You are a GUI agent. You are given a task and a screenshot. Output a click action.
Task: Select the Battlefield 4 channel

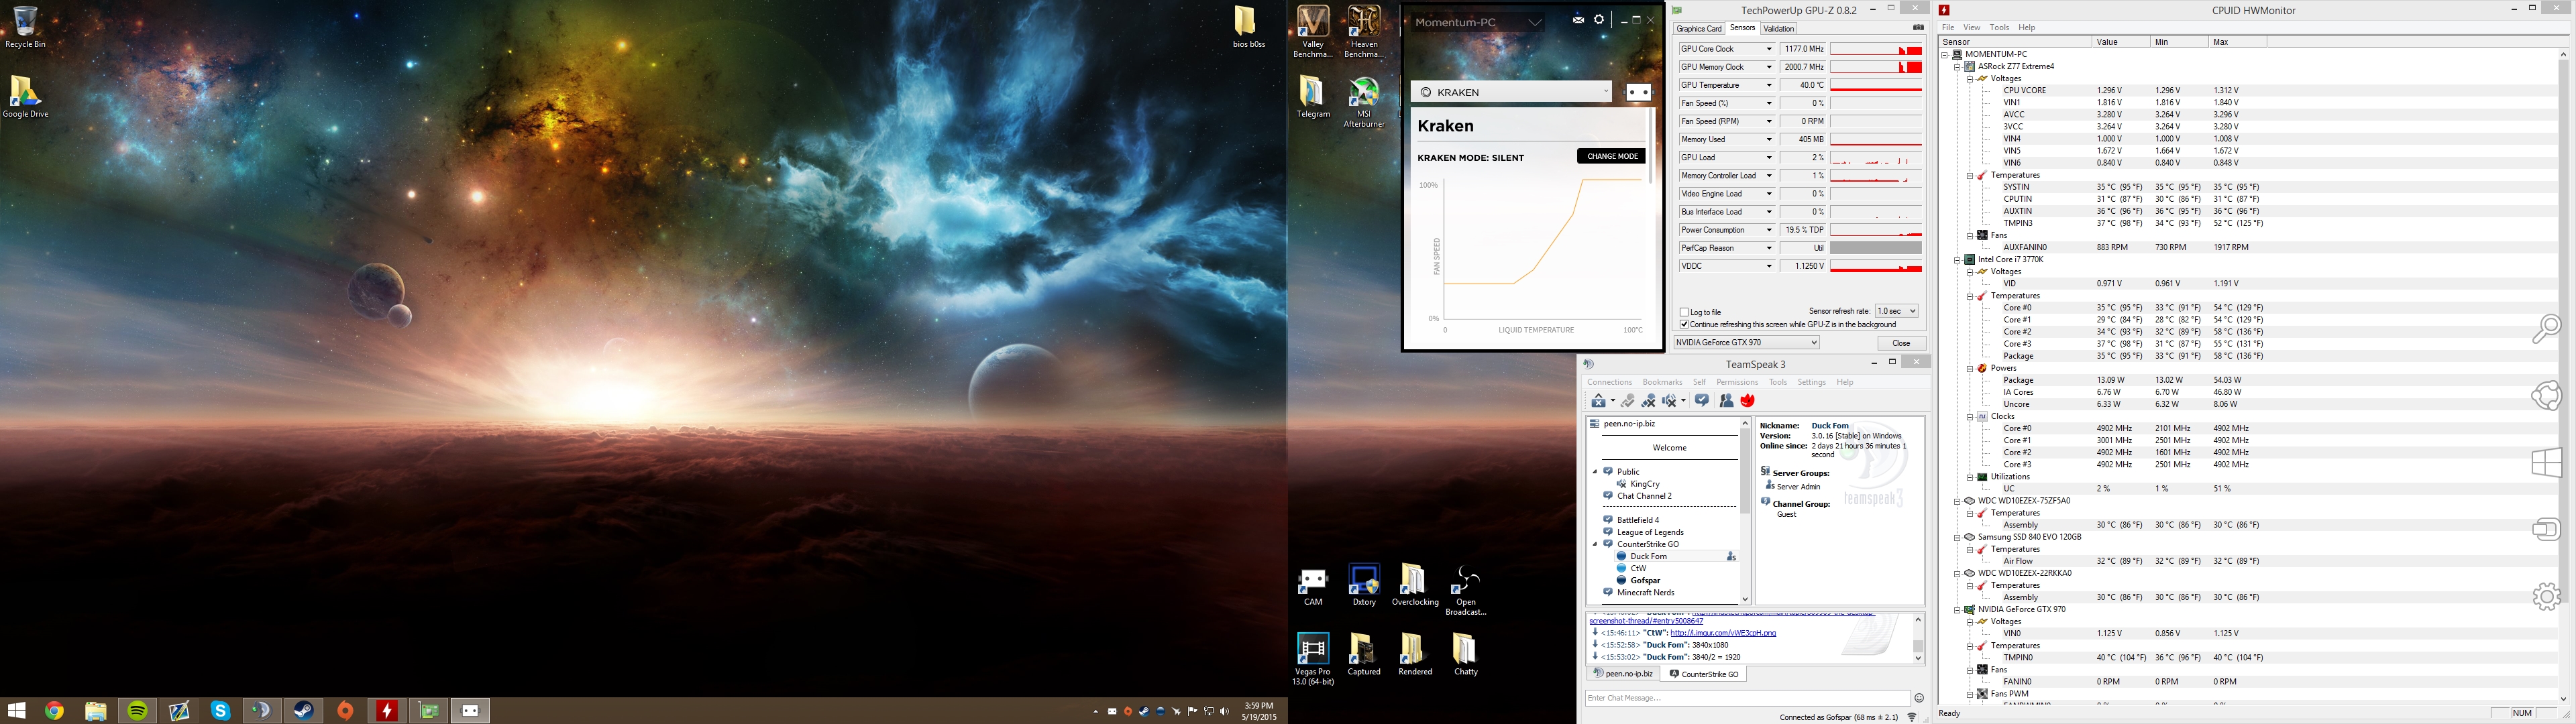click(x=1638, y=520)
